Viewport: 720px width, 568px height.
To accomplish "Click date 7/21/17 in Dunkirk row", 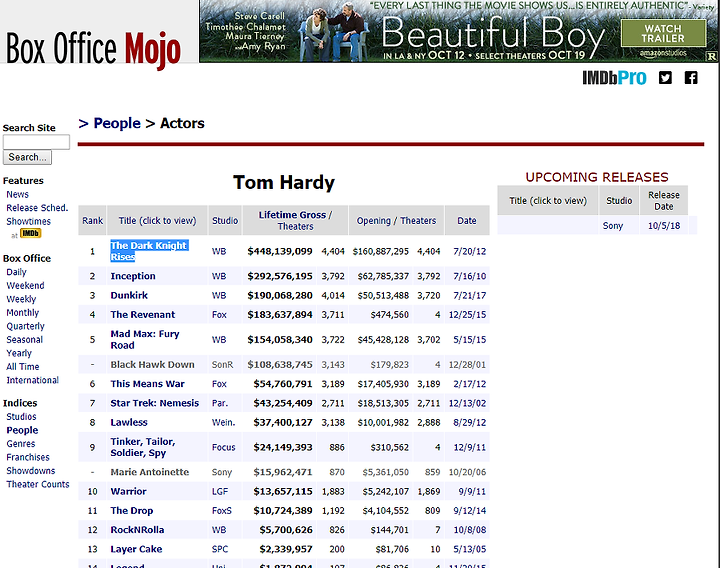I will [469, 295].
